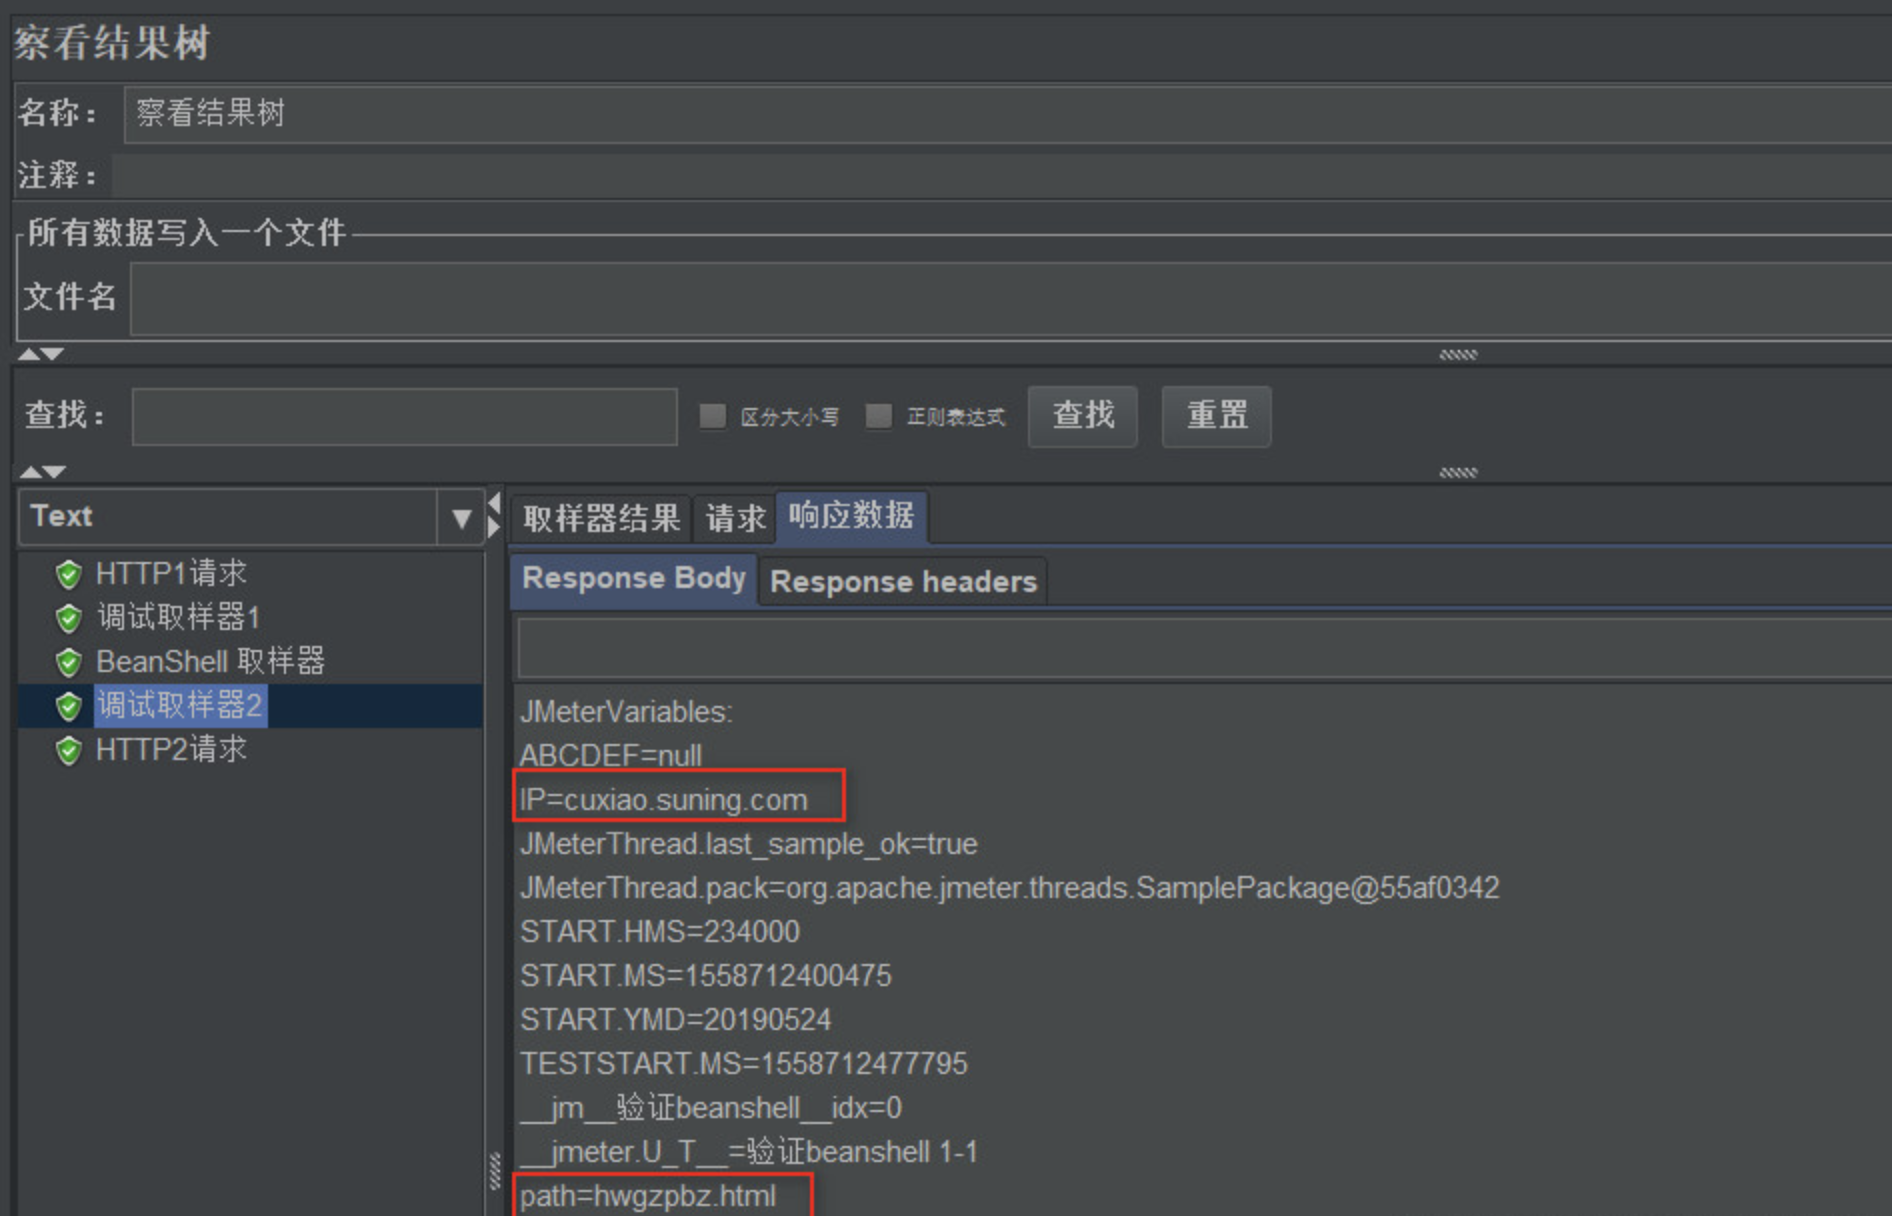Image resolution: width=1892 pixels, height=1216 pixels.
Task: Click split divider grip above search row
Action: (1458, 354)
